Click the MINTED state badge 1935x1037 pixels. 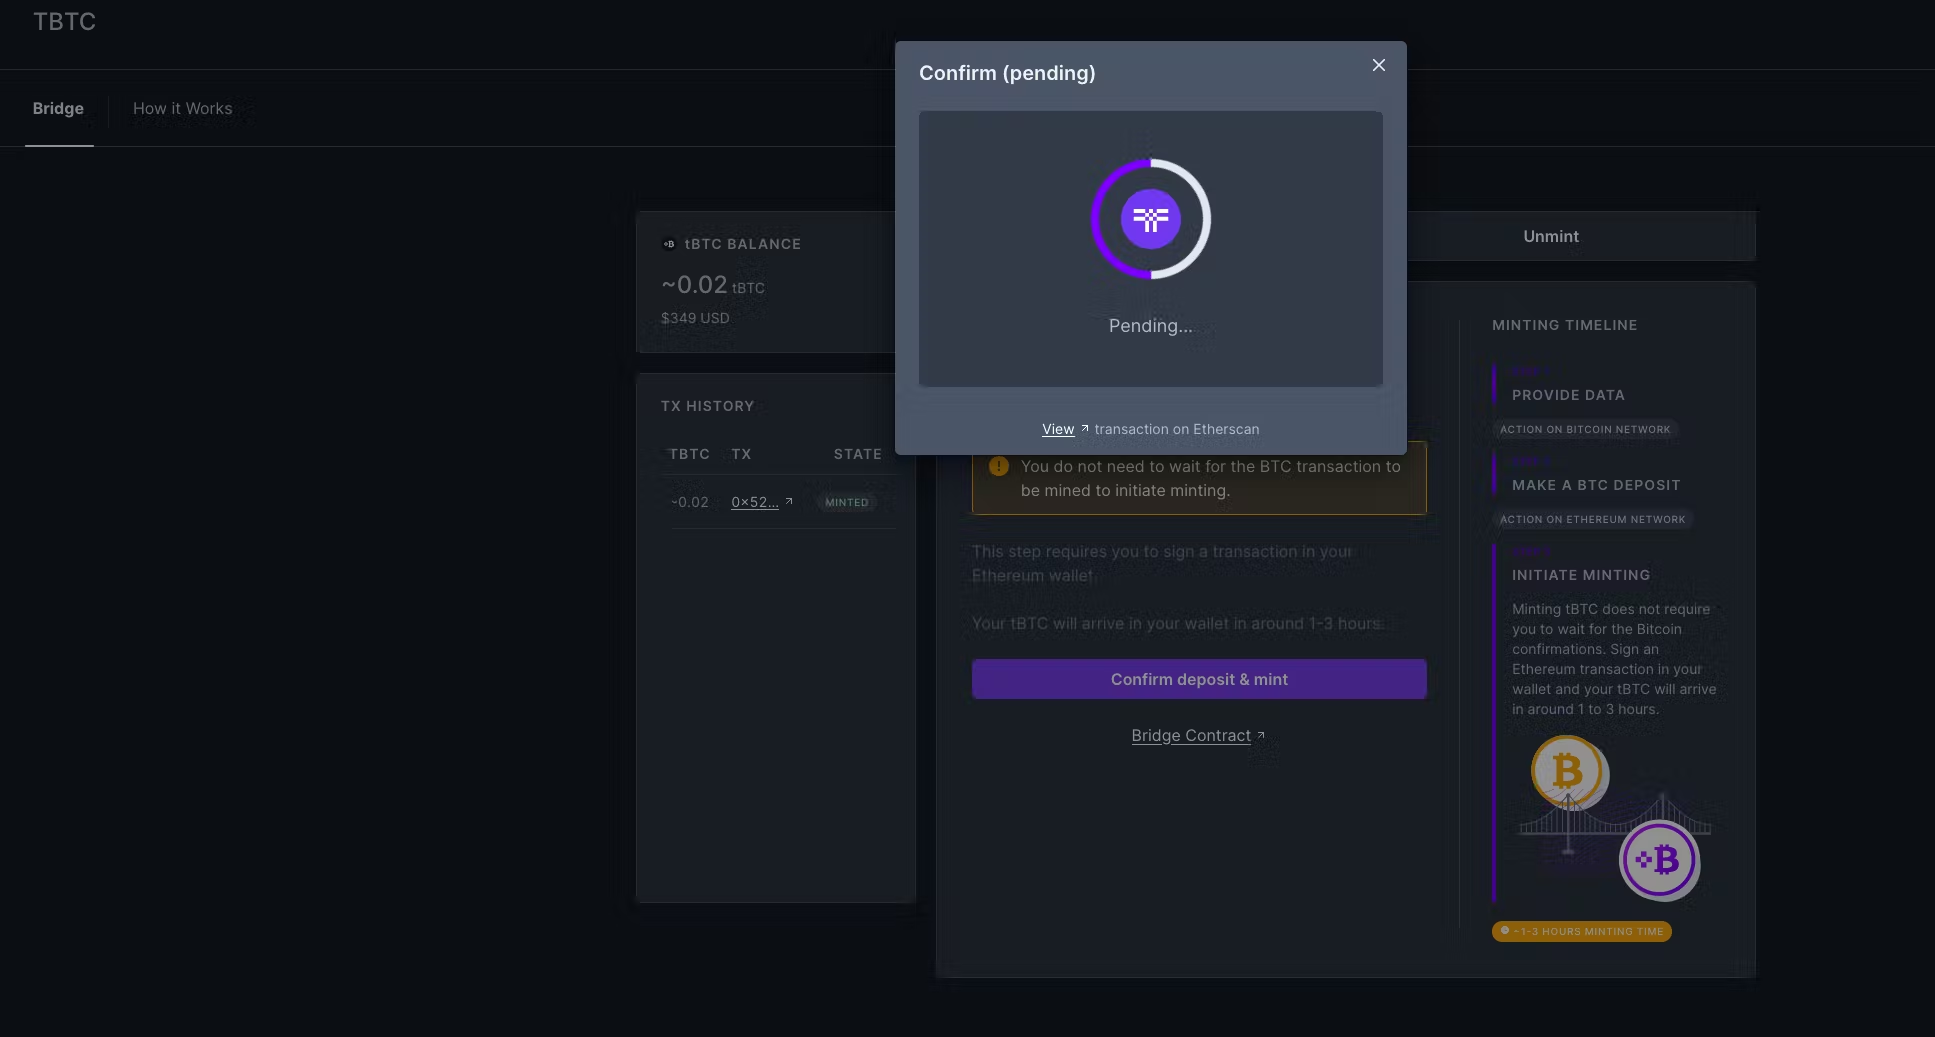pos(846,502)
